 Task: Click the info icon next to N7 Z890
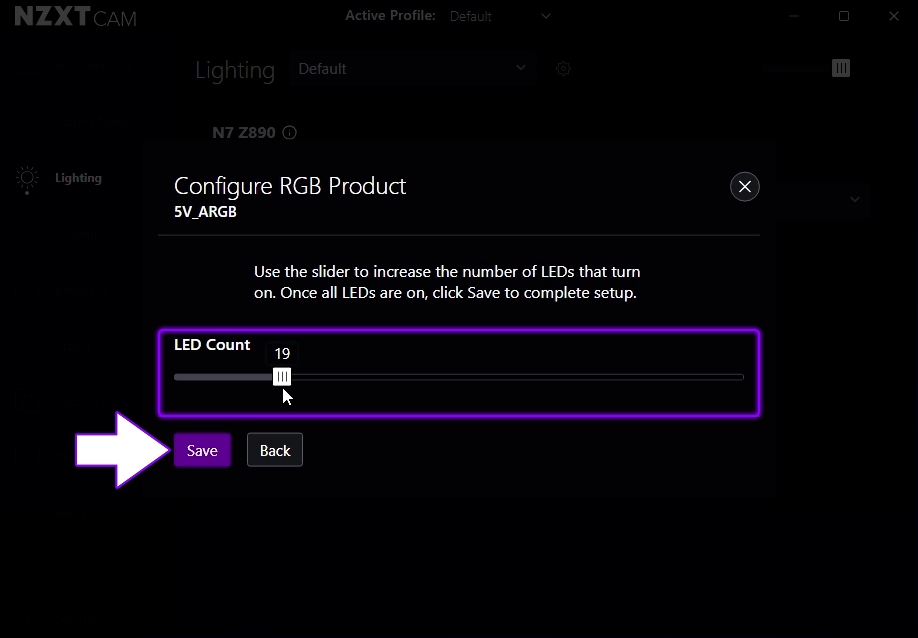pyautogui.click(x=289, y=132)
